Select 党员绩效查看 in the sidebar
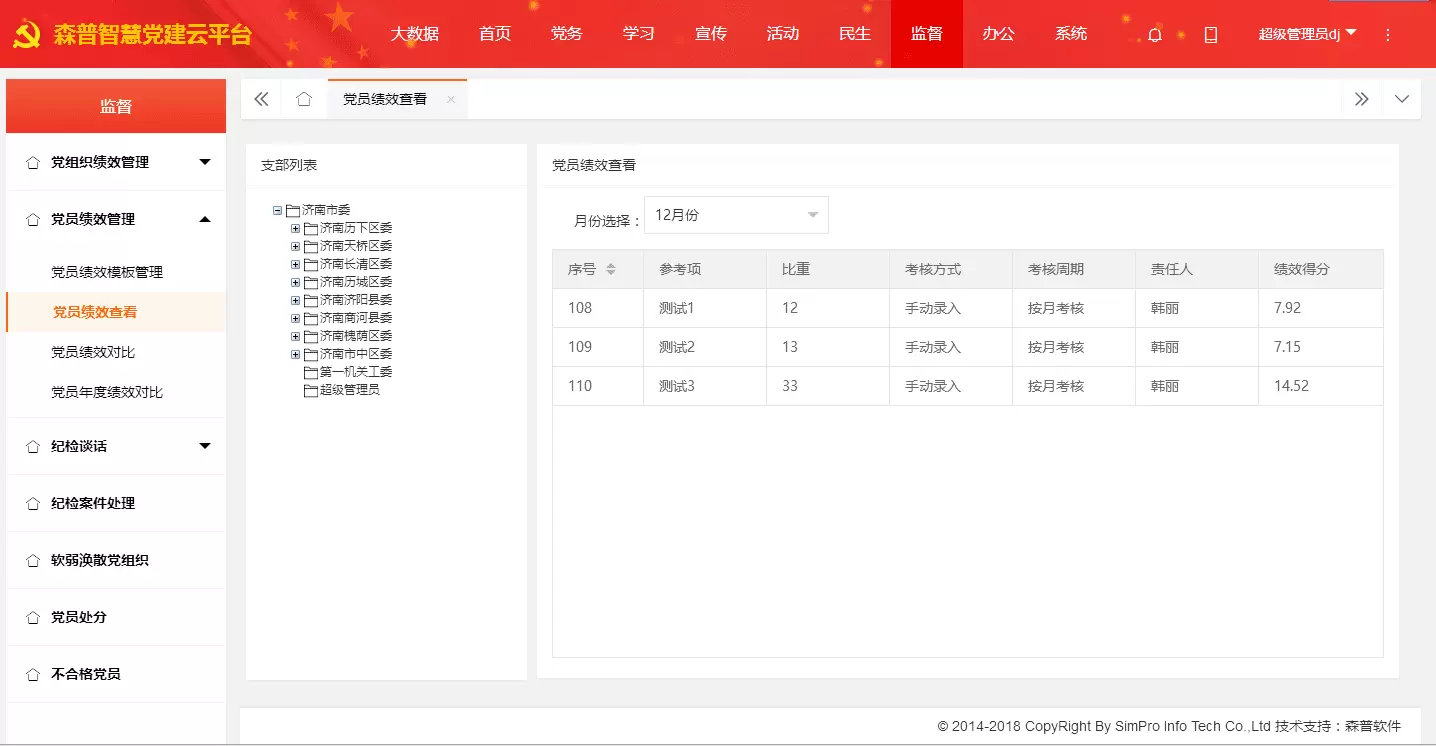This screenshot has height=746, width=1436. tap(116, 312)
